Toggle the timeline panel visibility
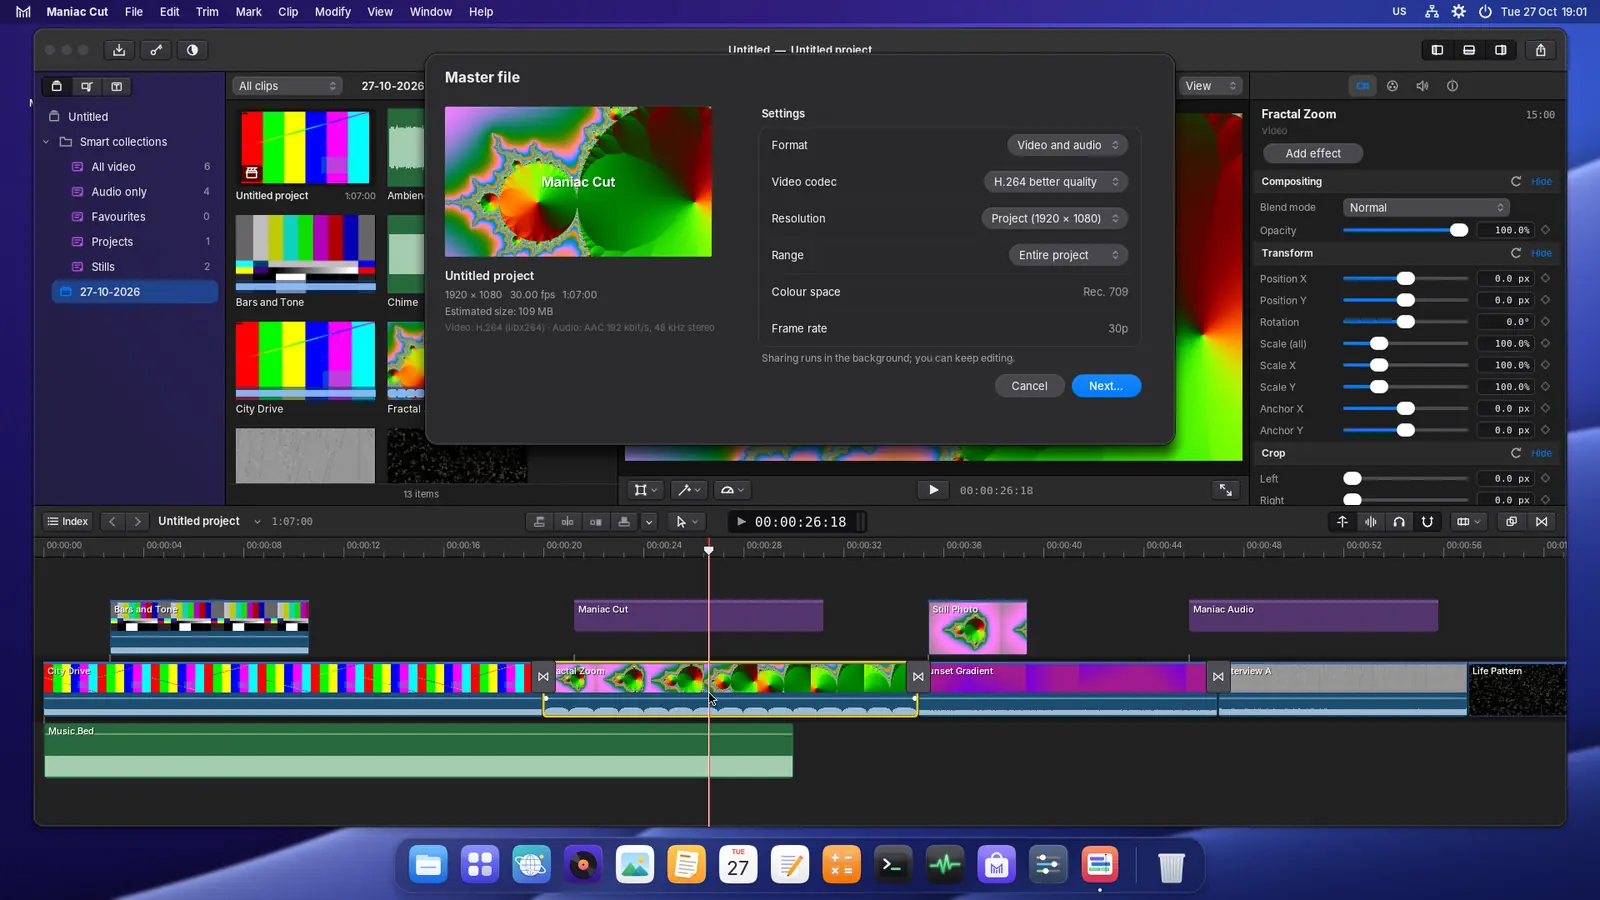This screenshot has height=900, width=1600. coord(1469,50)
